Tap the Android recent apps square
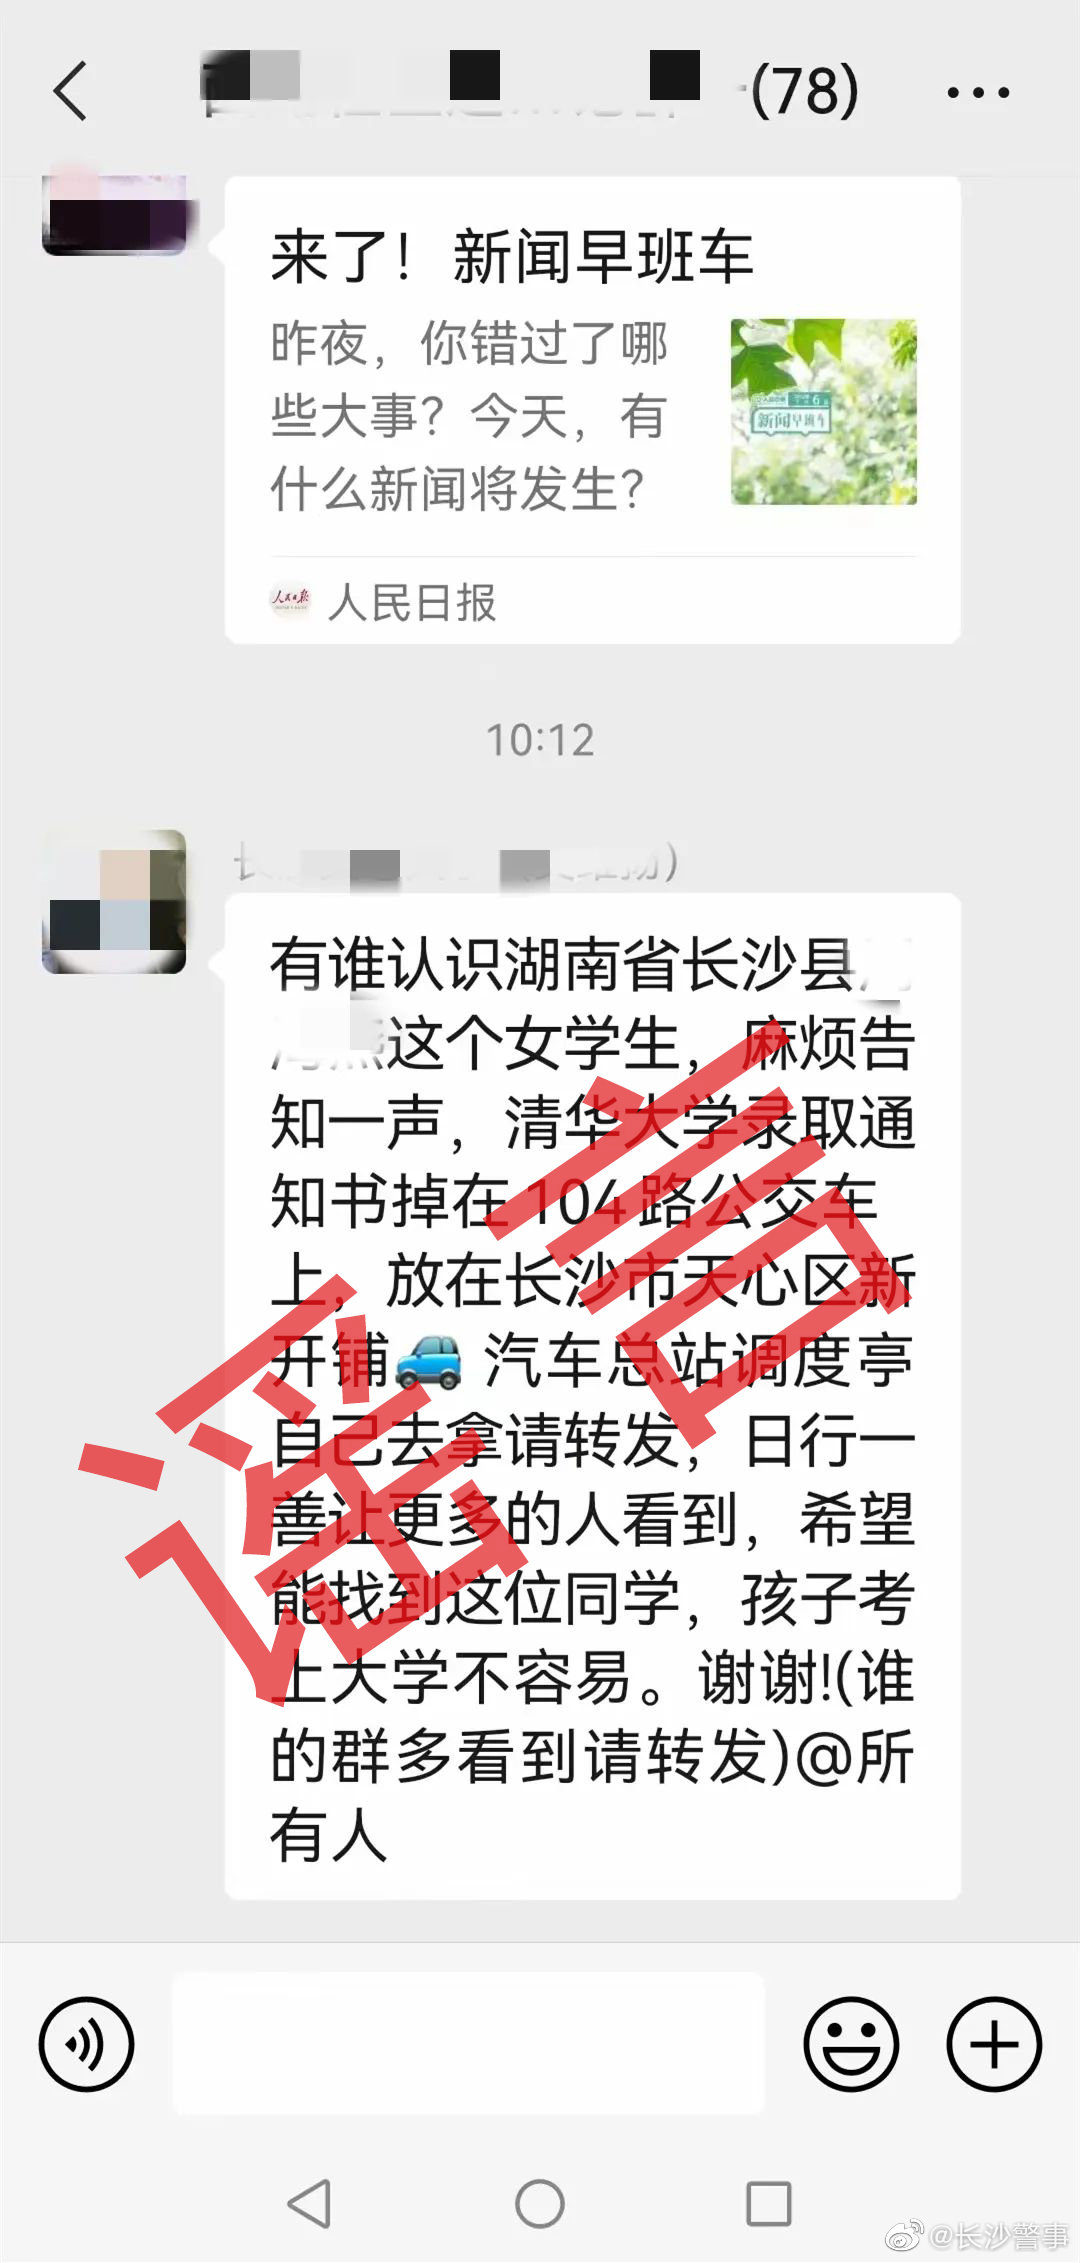 coord(769,2203)
